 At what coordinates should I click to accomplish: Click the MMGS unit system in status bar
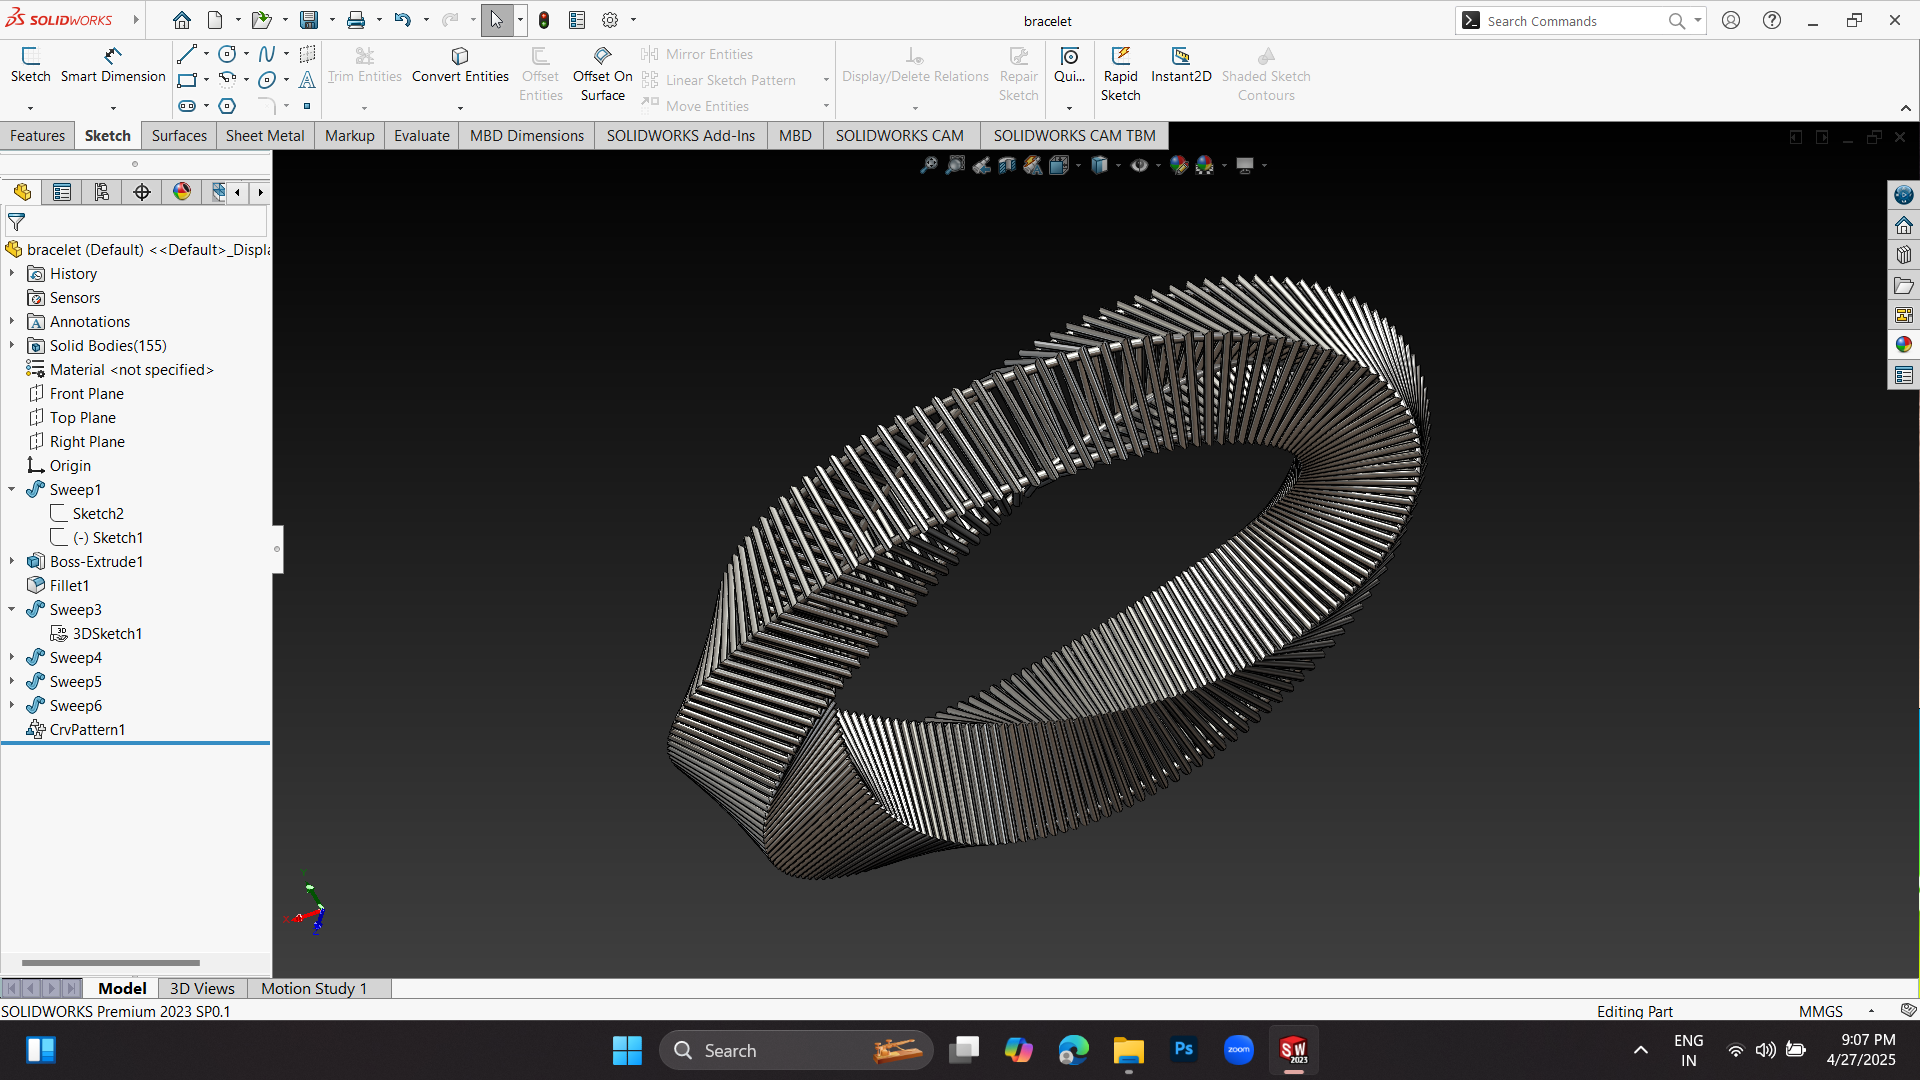tap(1820, 1011)
